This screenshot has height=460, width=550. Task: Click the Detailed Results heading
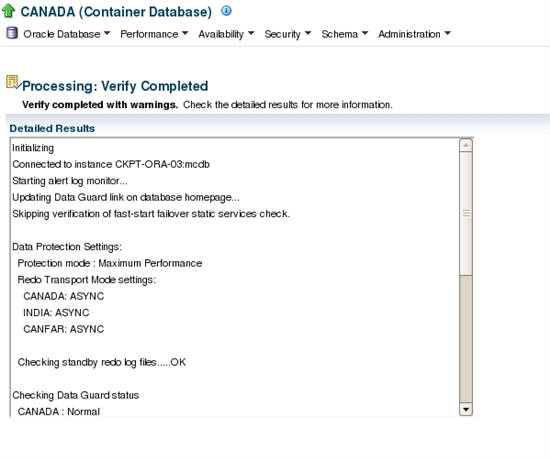click(x=52, y=128)
